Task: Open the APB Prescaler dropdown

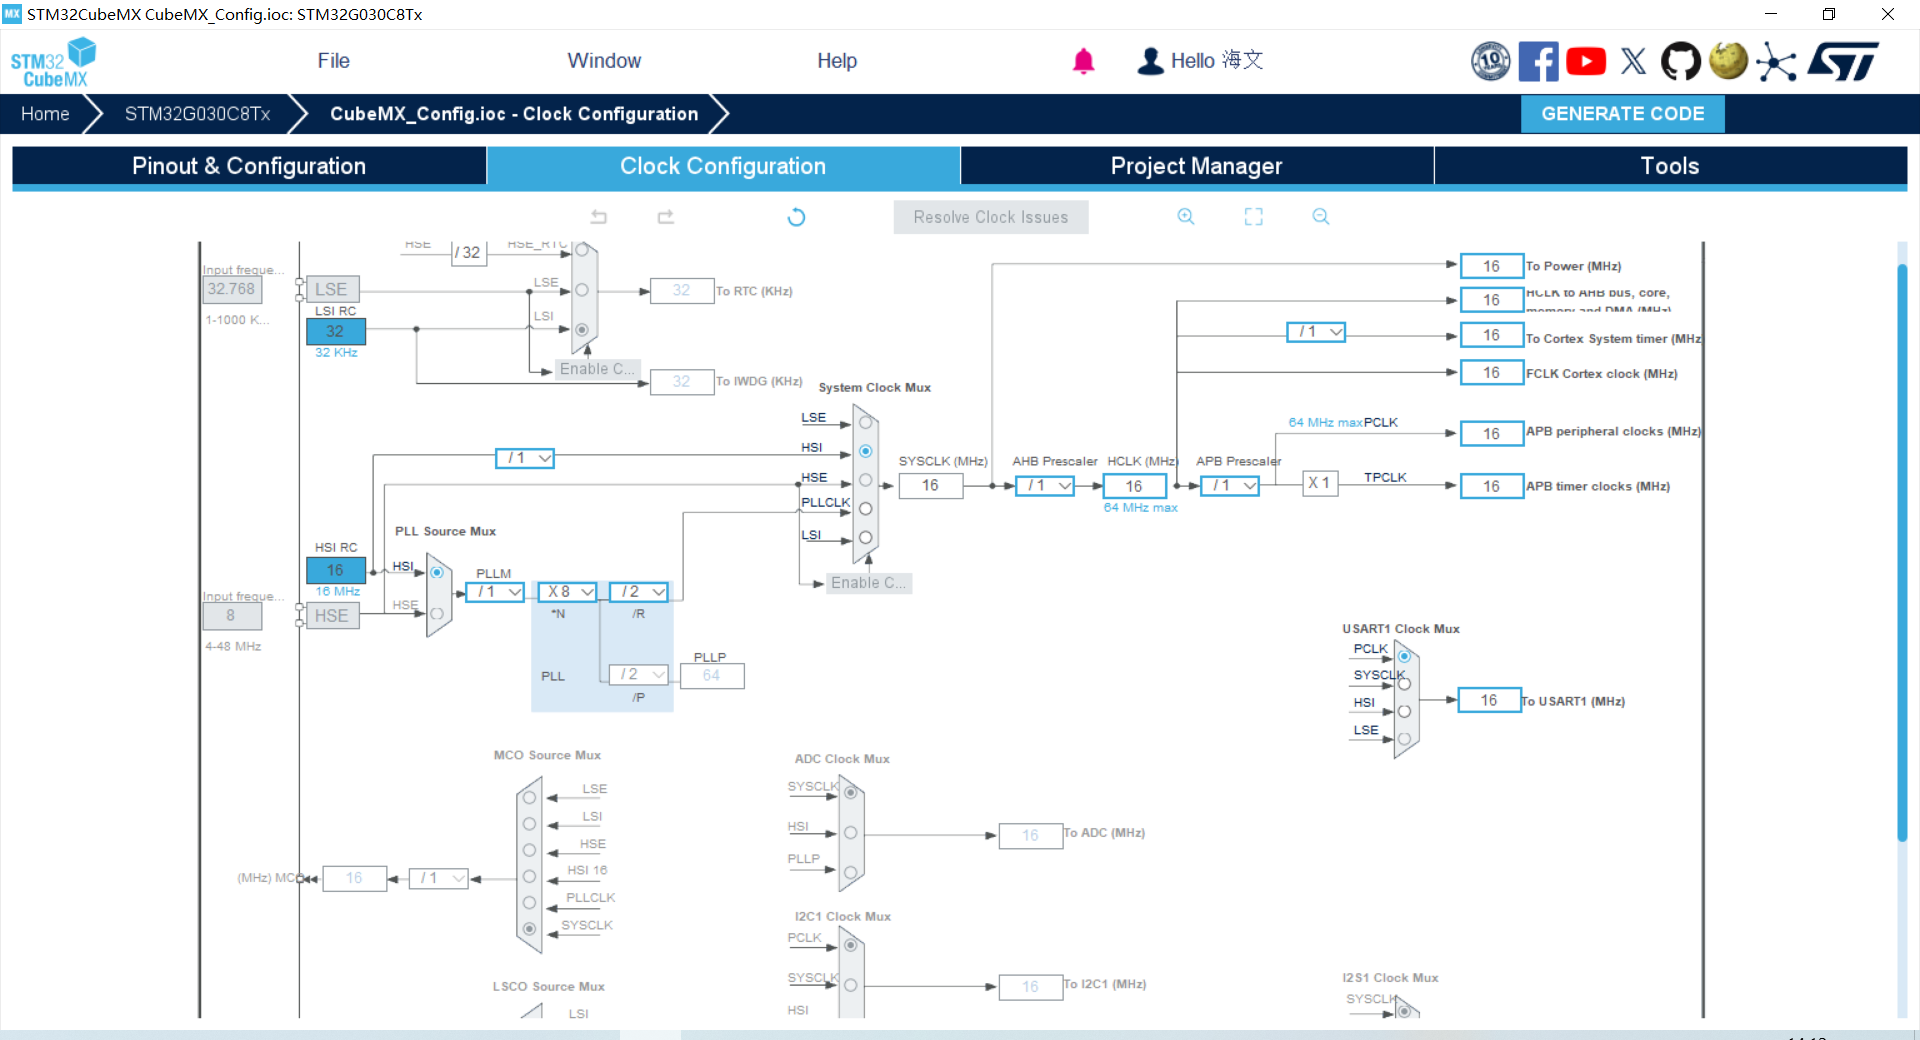Action: pos(1231,486)
